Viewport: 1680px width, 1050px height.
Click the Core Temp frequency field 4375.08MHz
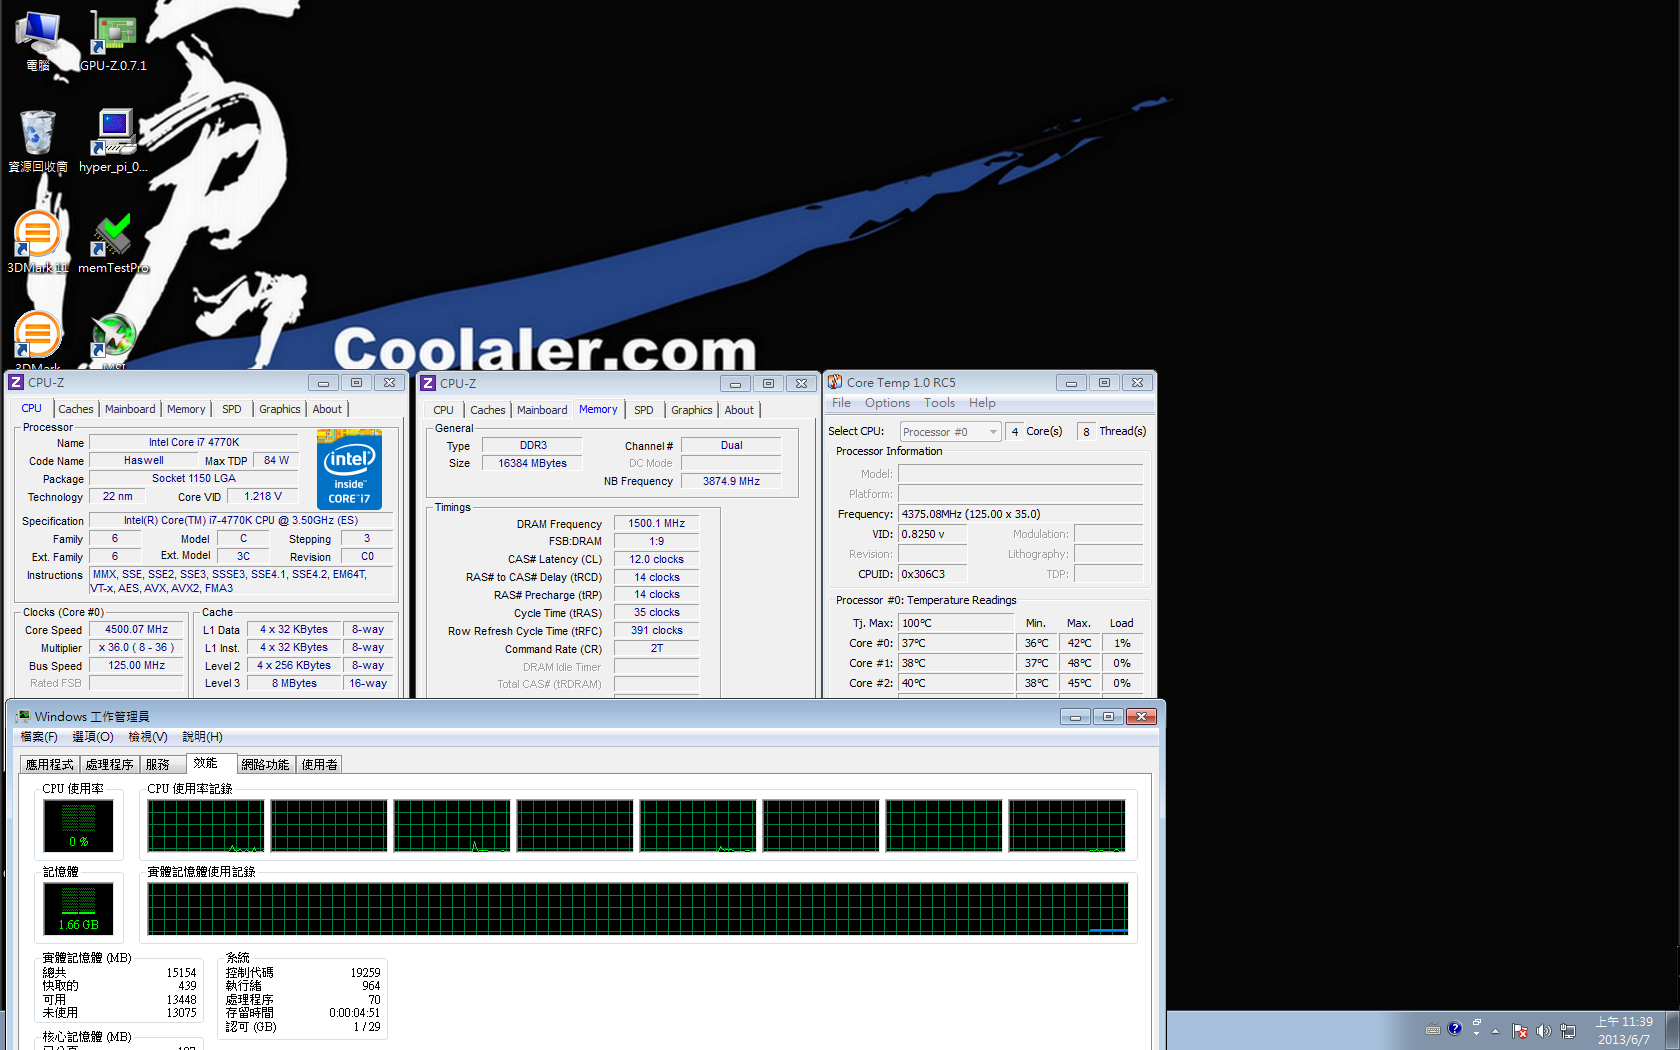pos(1020,514)
